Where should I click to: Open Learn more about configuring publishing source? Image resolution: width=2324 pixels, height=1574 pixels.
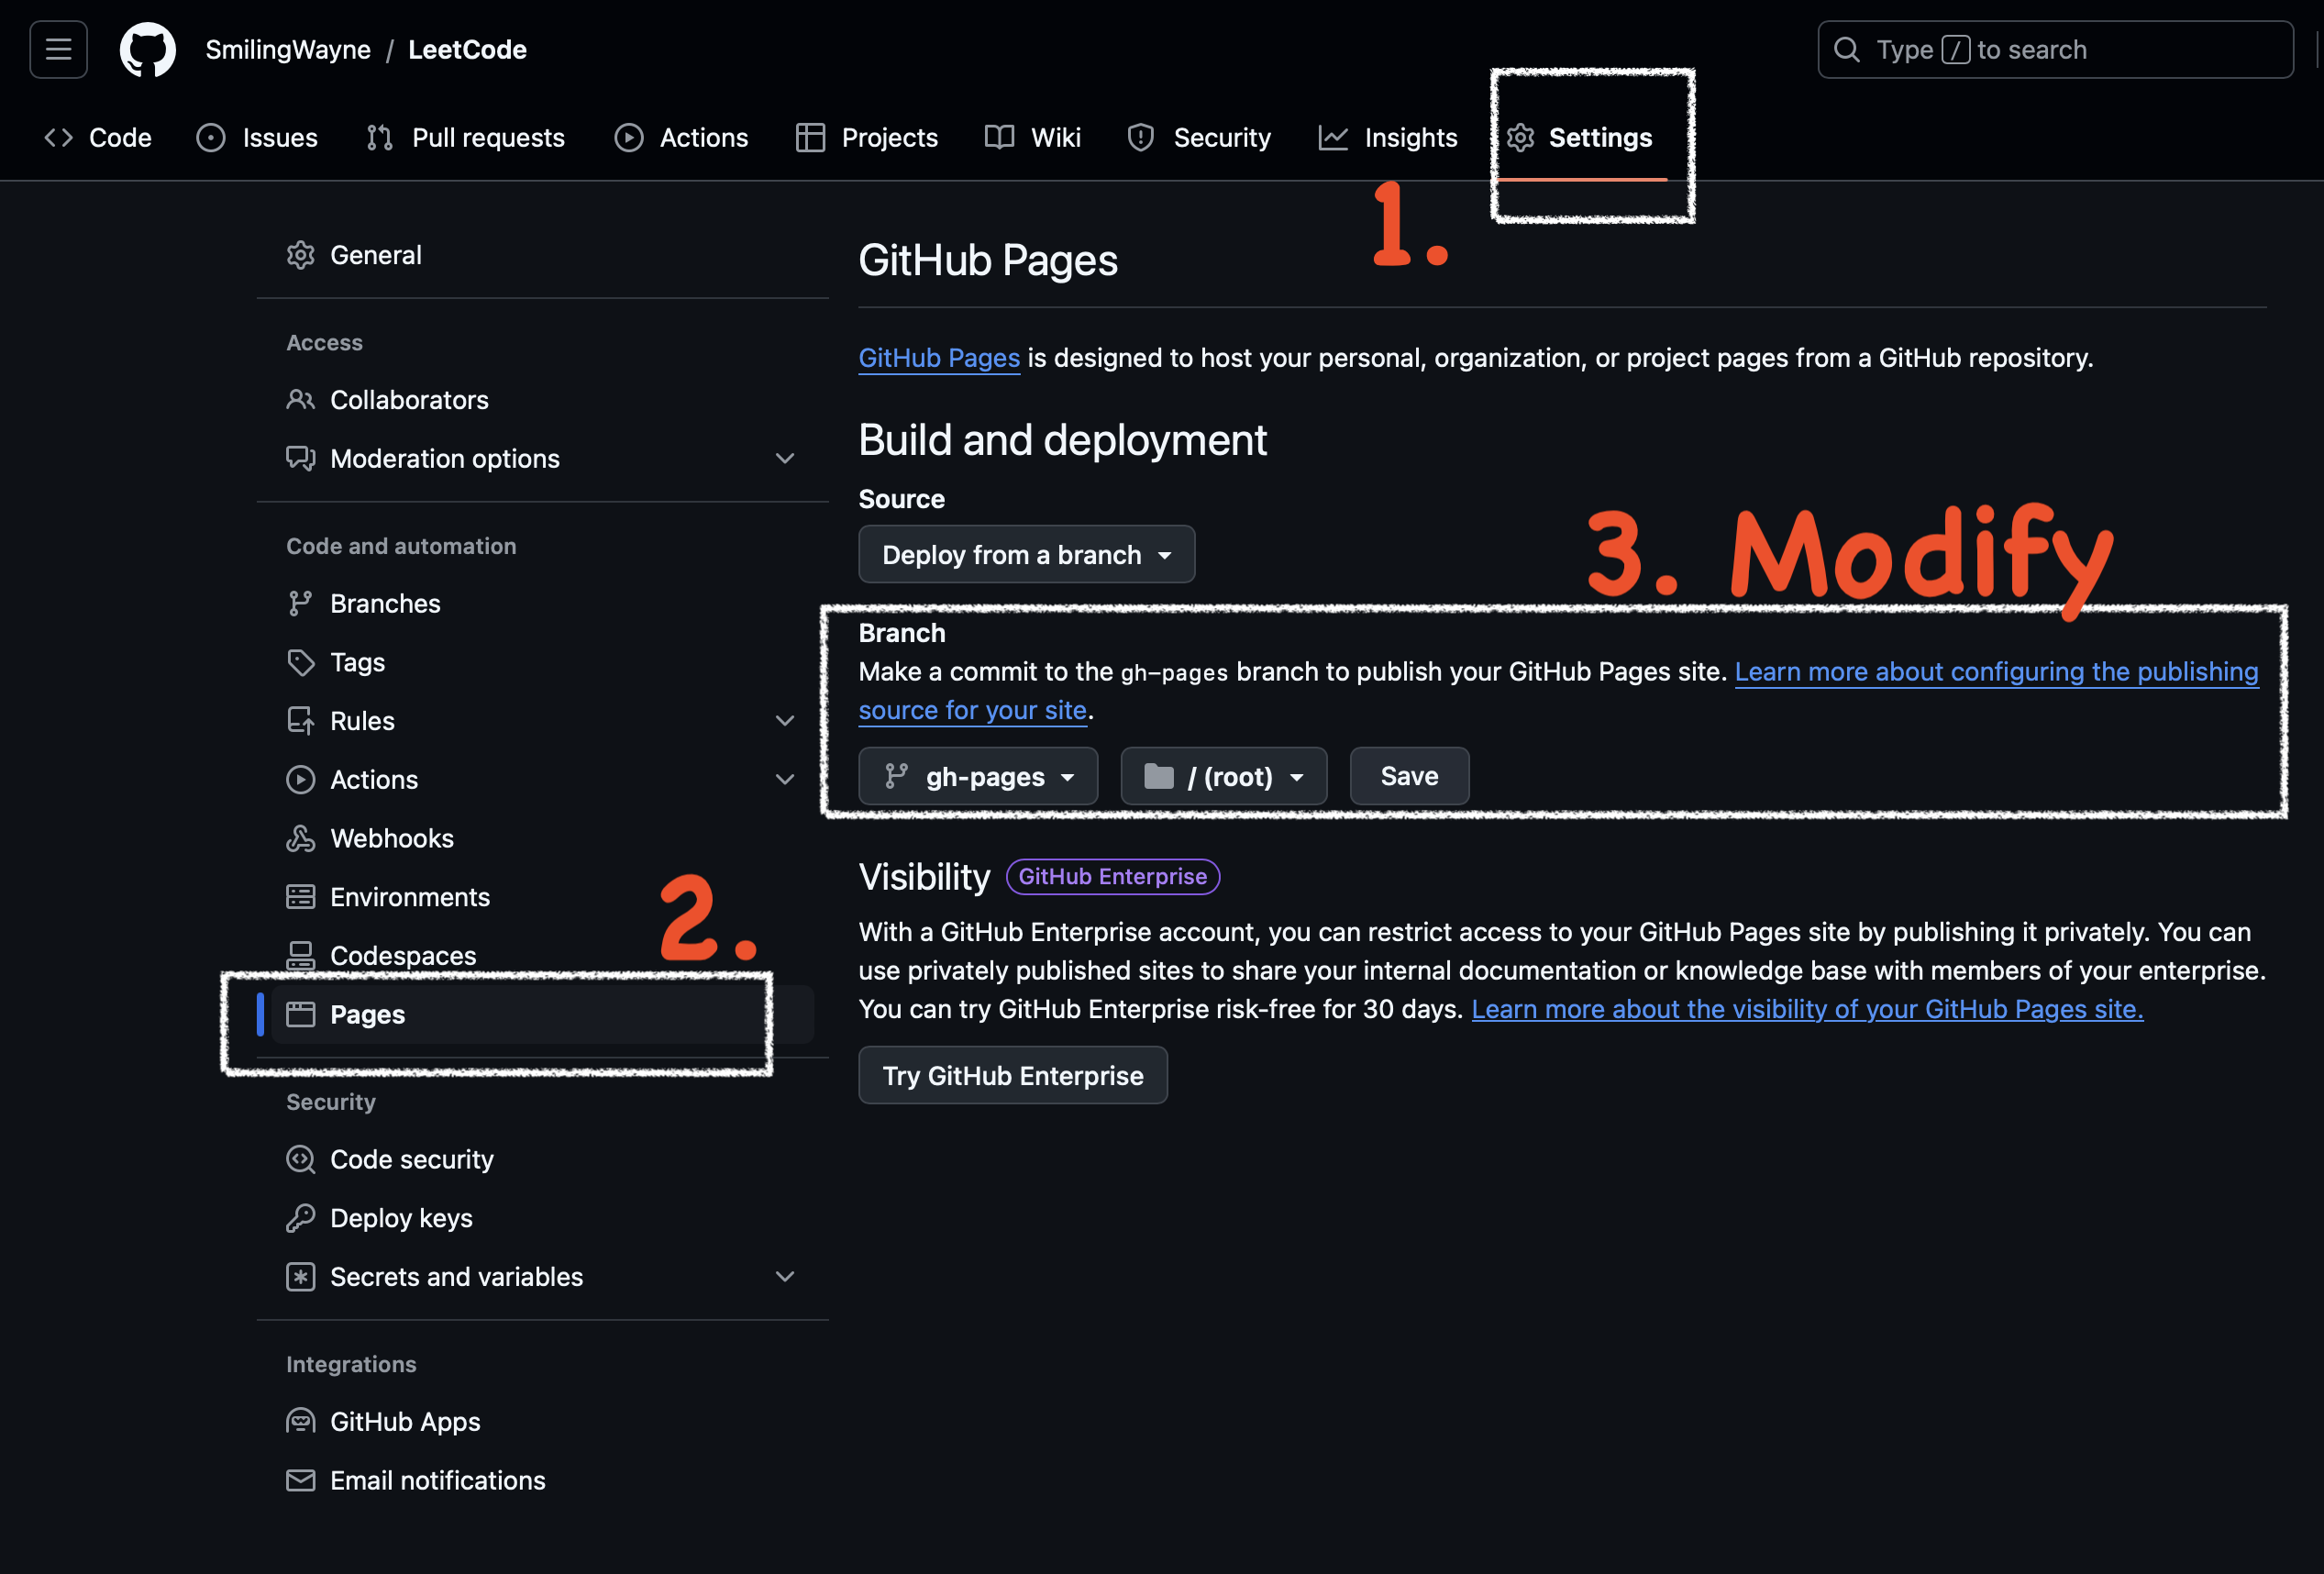coord(1996,671)
